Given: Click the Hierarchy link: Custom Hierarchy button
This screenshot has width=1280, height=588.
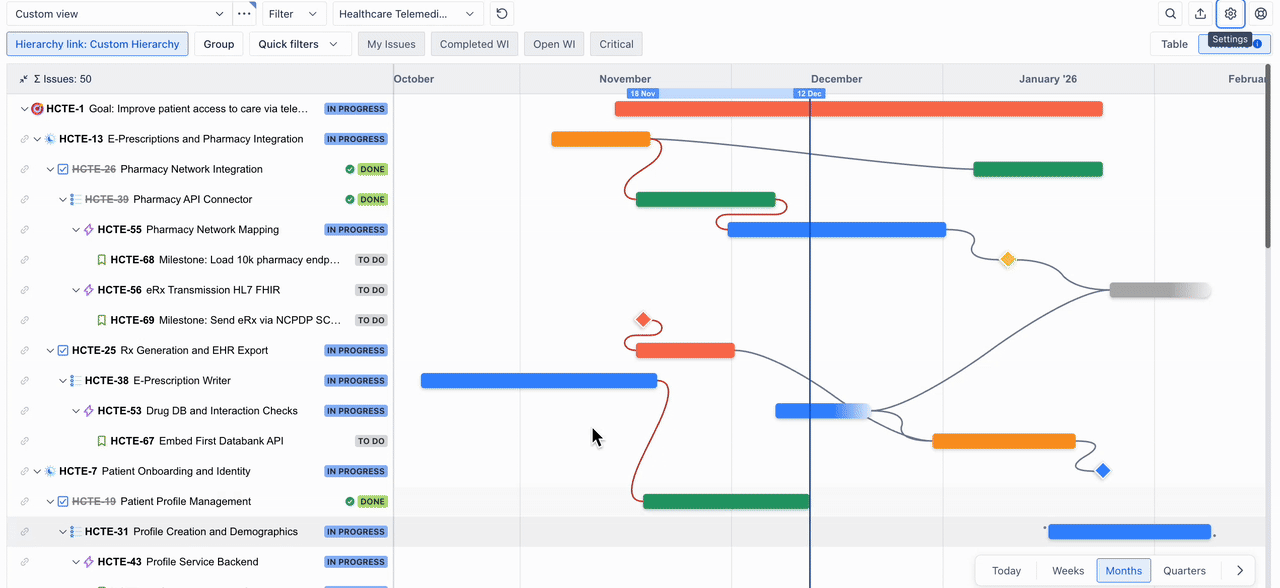Looking at the screenshot, I should point(97,43).
